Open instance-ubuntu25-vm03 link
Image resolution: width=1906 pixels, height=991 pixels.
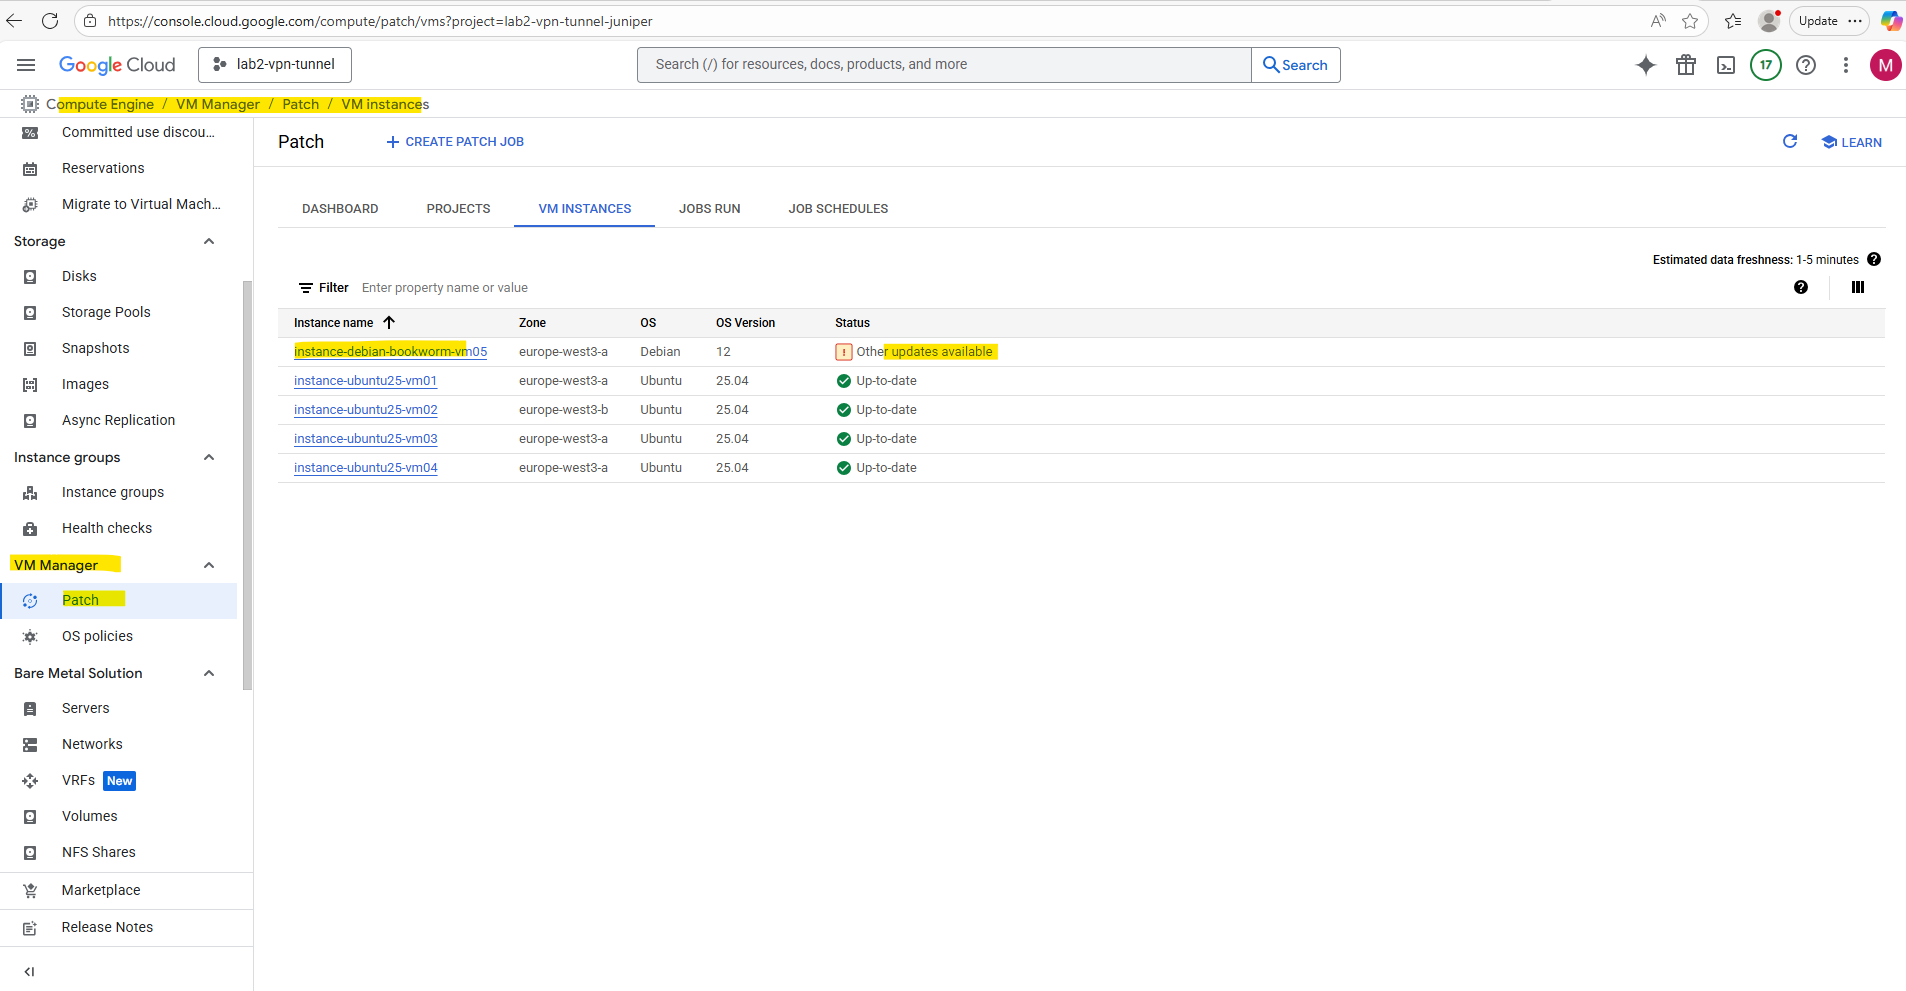click(365, 439)
